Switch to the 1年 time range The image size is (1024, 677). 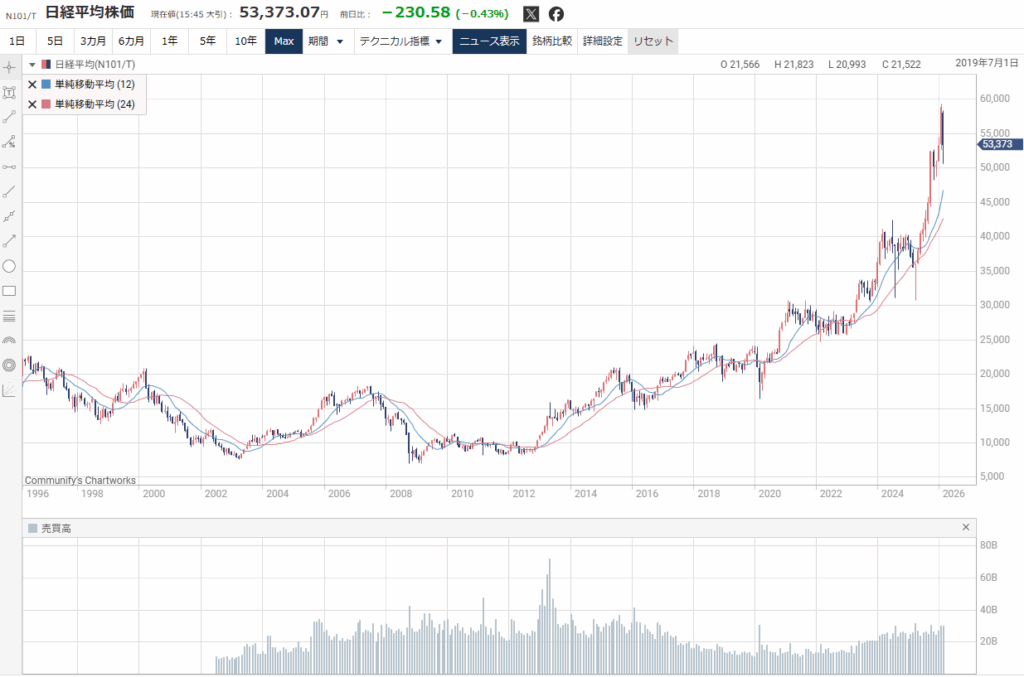[170, 41]
